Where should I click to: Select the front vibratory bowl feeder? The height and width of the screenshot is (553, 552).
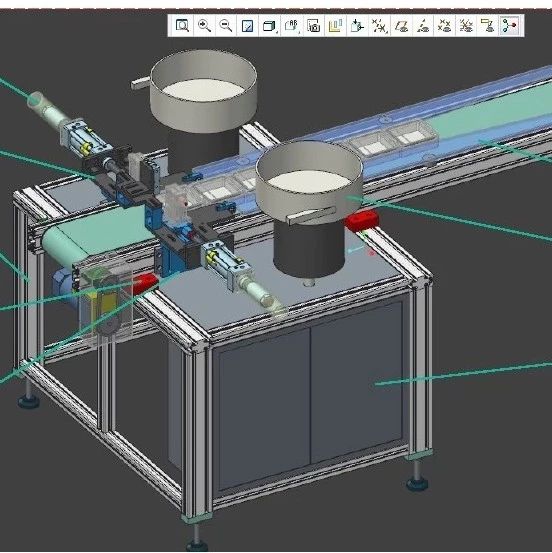click(x=309, y=208)
